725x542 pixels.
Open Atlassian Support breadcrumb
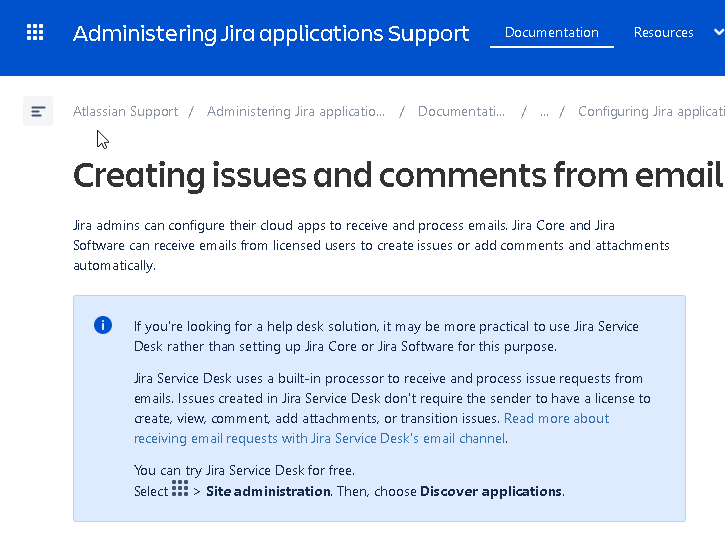click(x=125, y=111)
